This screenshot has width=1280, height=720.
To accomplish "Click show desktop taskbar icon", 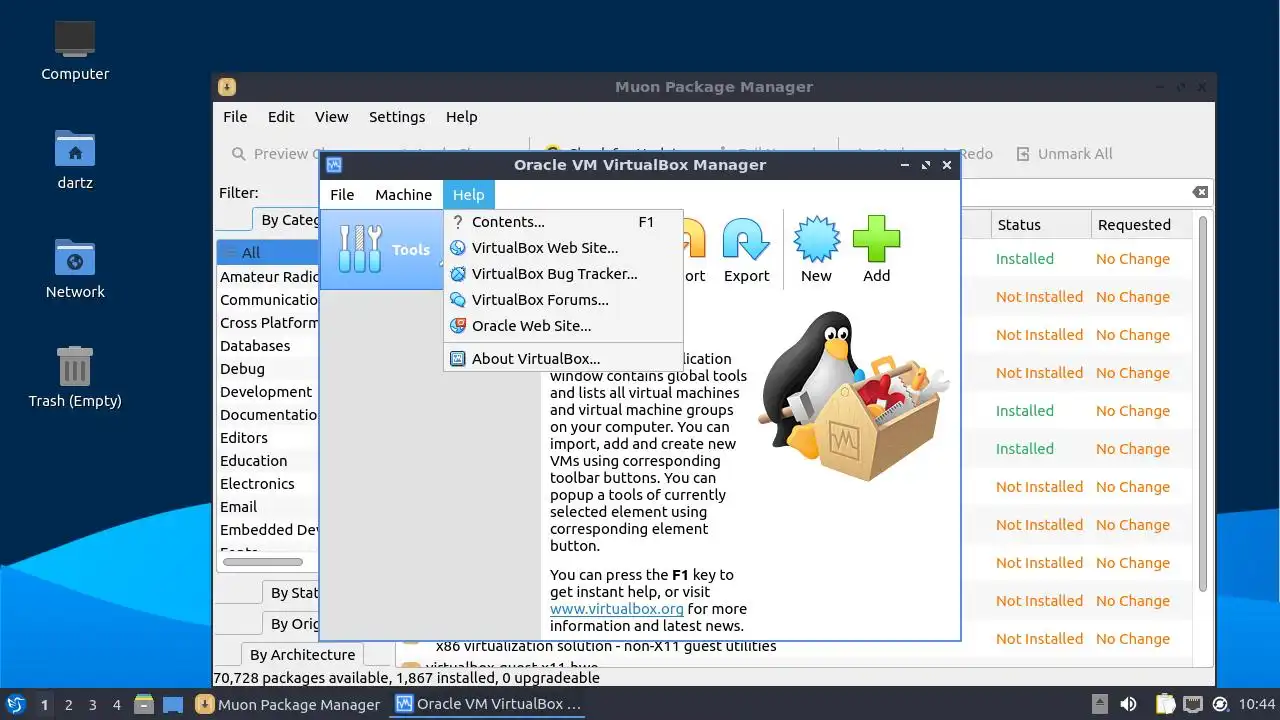I will pos(173,704).
